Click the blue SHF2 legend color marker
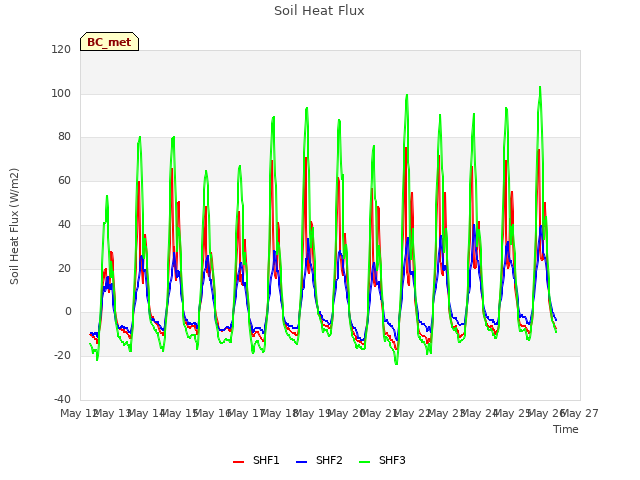The height and width of the screenshot is (480, 640). tap(301, 462)
